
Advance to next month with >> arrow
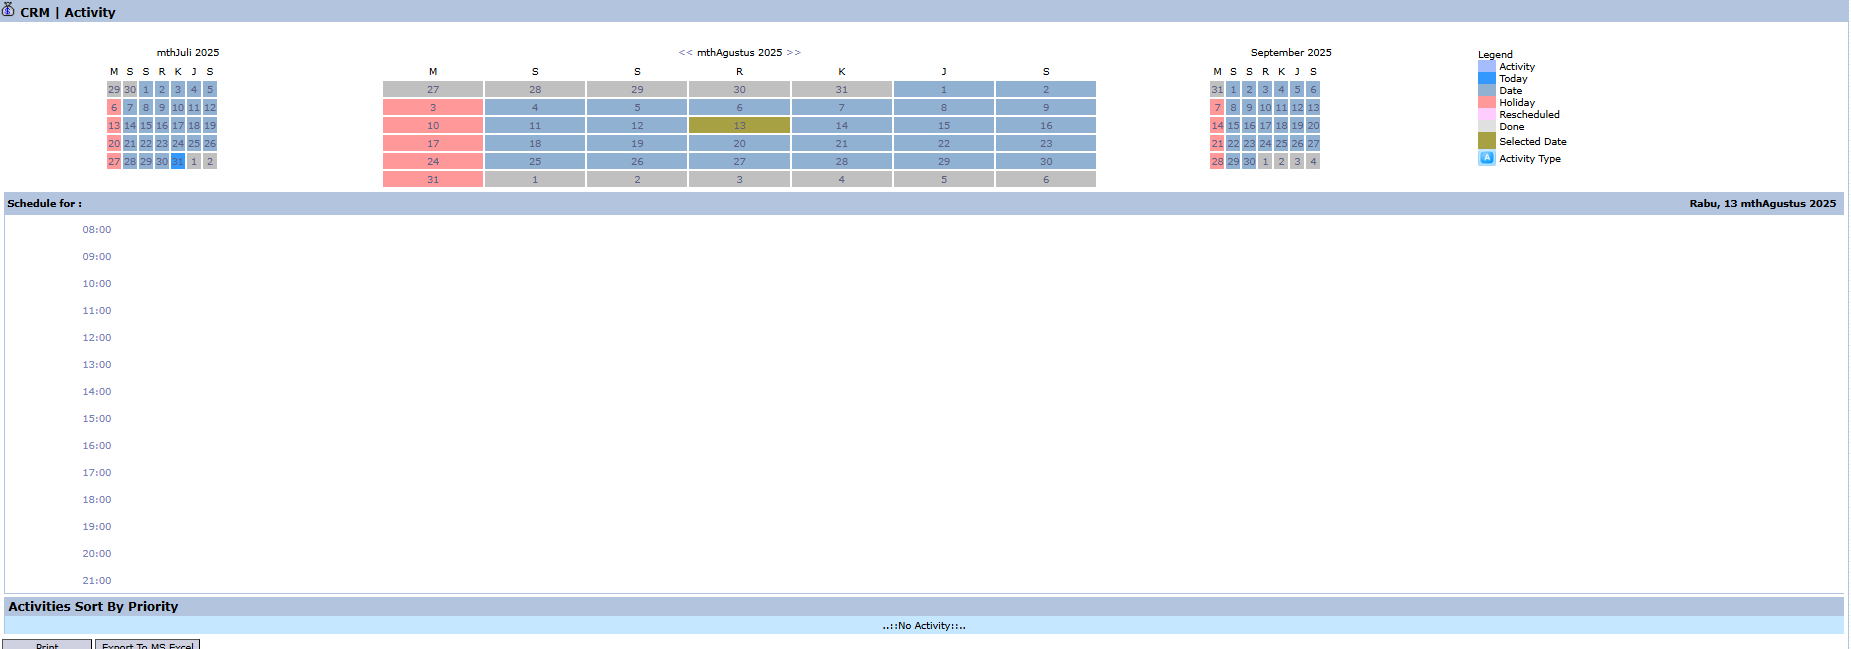click(x=793, y=53)
